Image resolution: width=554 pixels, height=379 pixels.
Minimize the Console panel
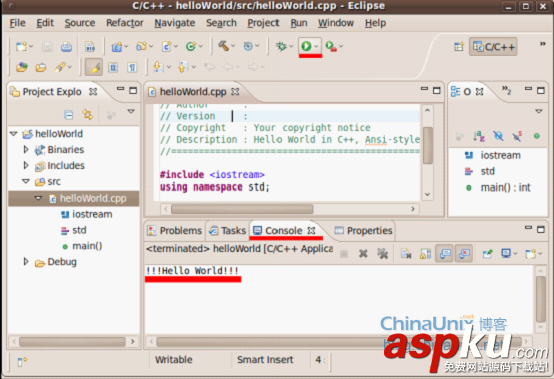528,228
